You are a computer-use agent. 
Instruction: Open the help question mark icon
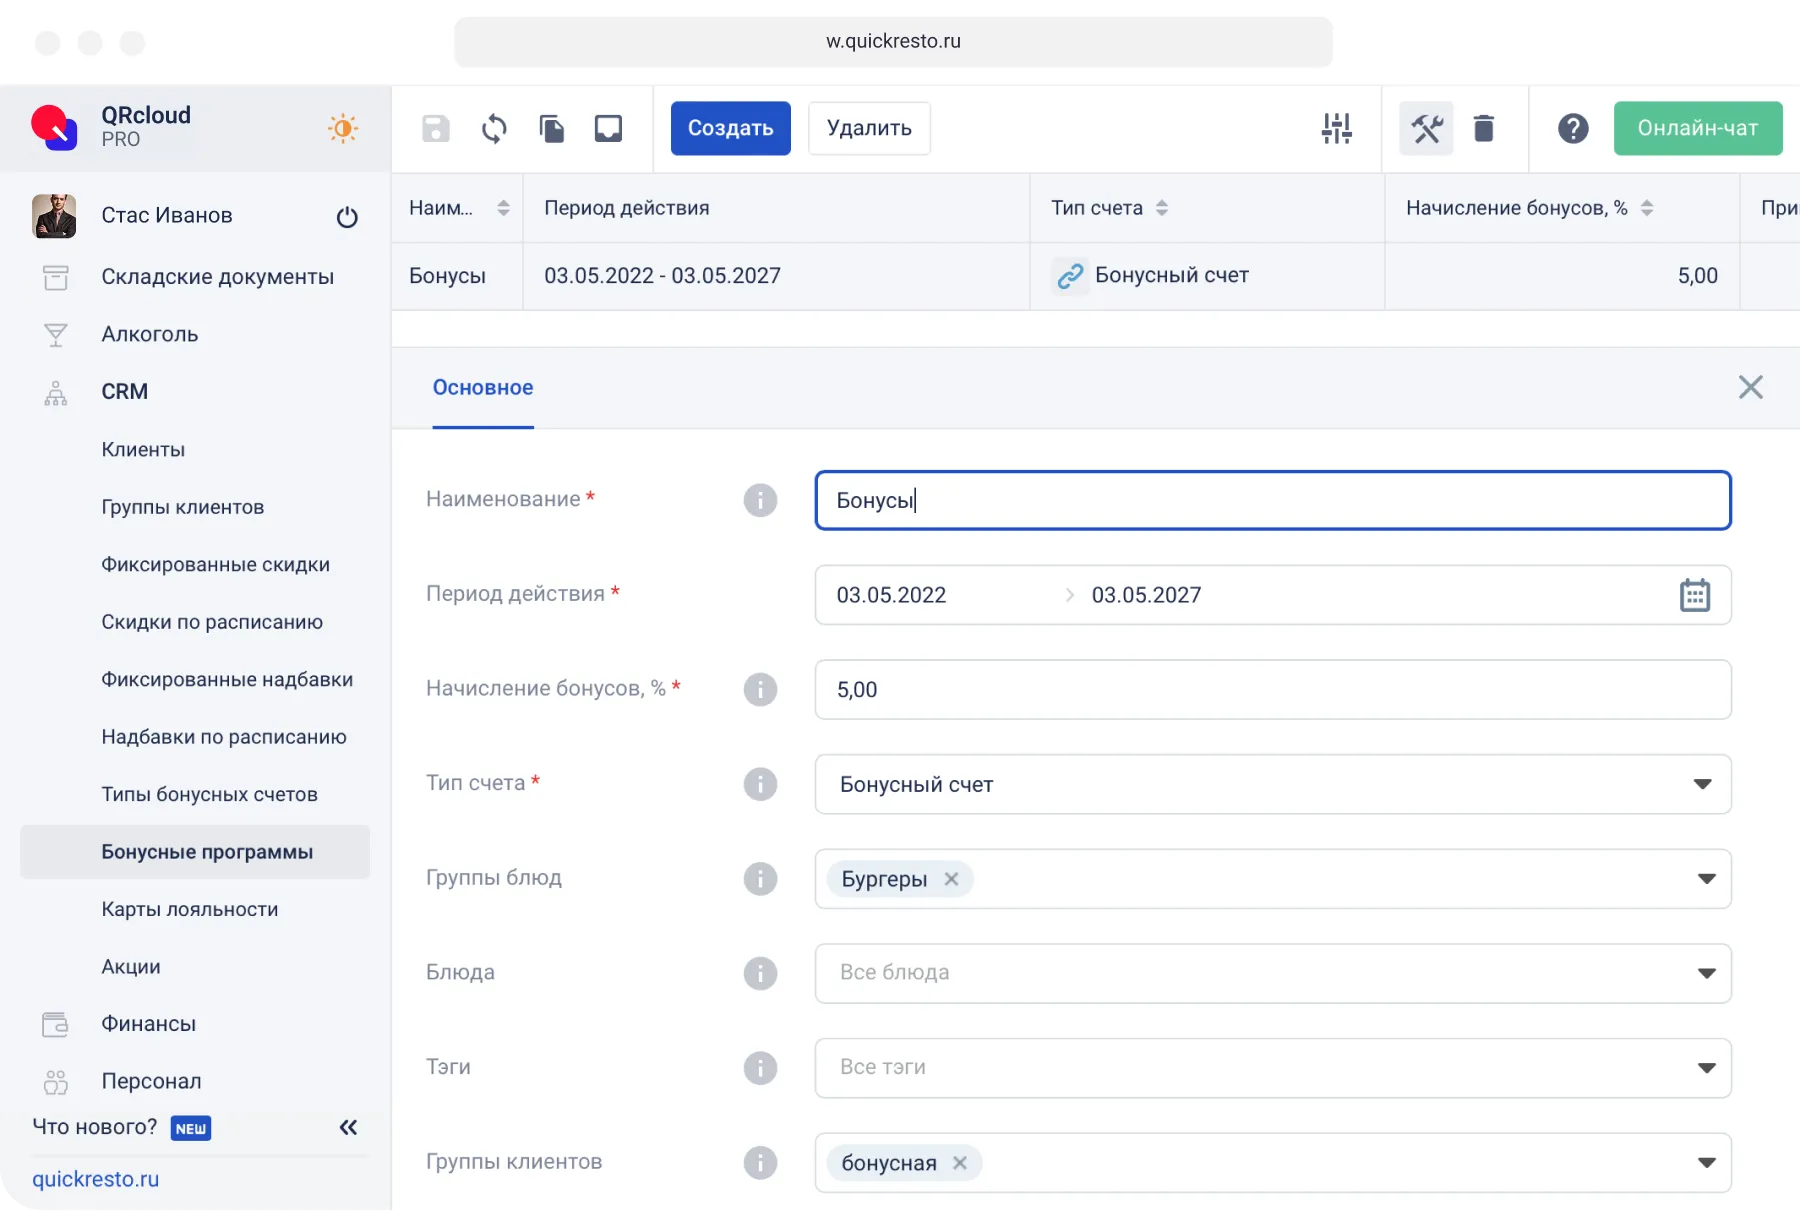pyautogui.click(x=1572, y=128)
